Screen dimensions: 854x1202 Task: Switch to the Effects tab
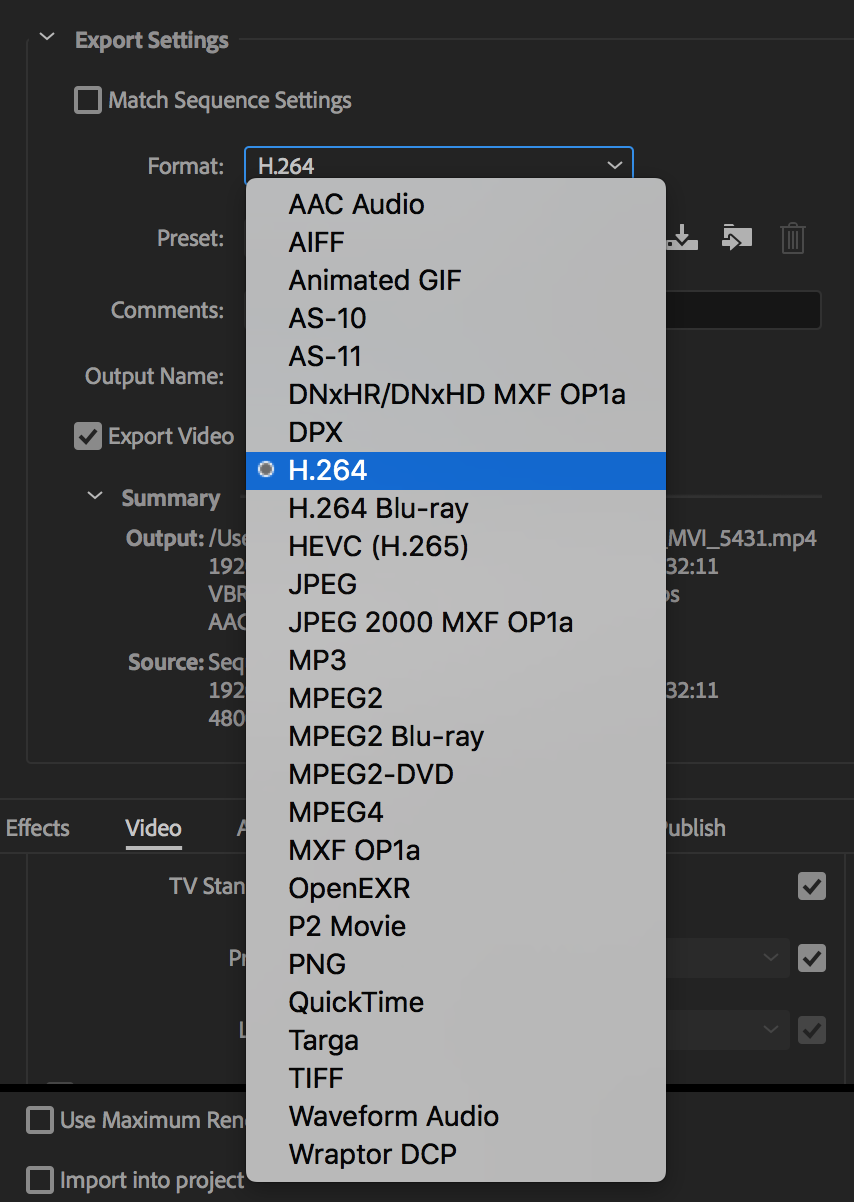38,828
